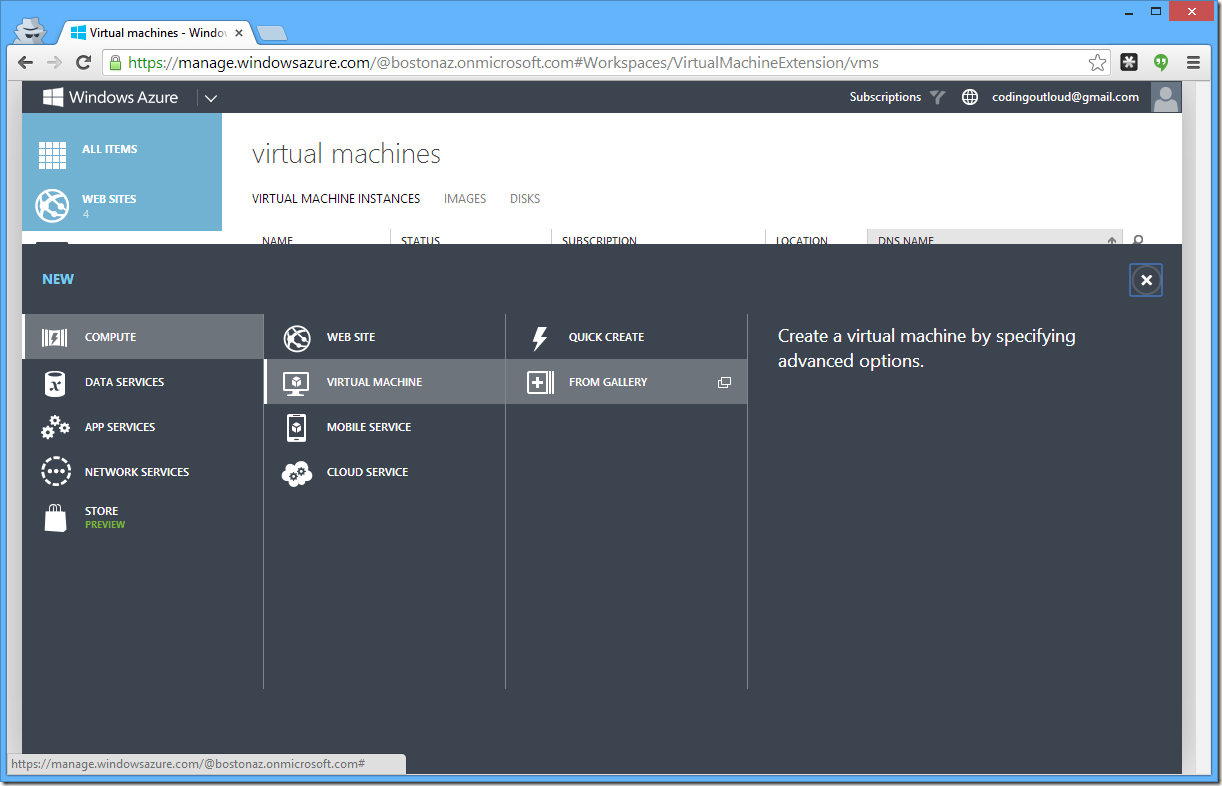Click the App Services gears icon
1222x786 pixels.
point(55,427)
